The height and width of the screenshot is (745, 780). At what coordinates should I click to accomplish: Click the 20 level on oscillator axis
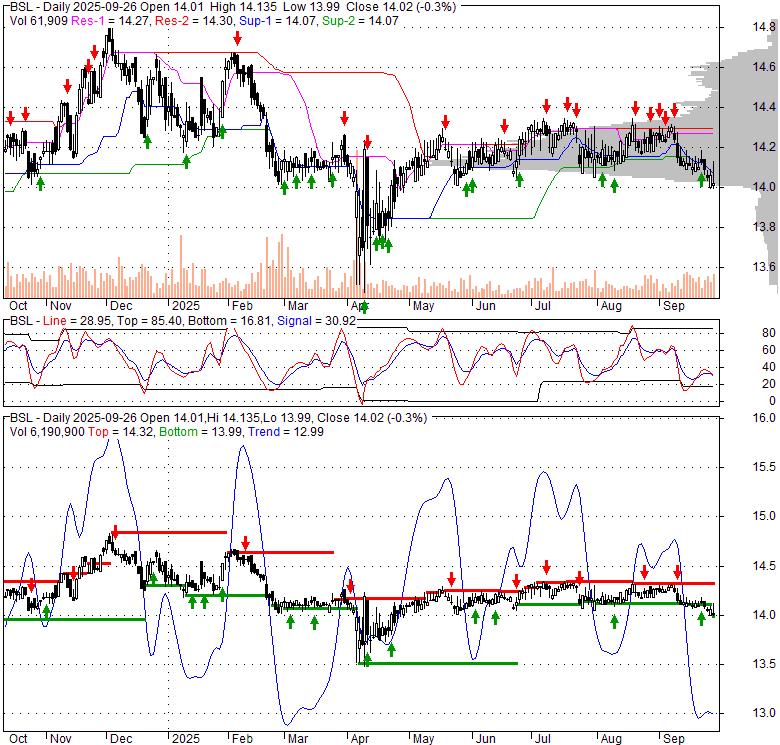769,383
